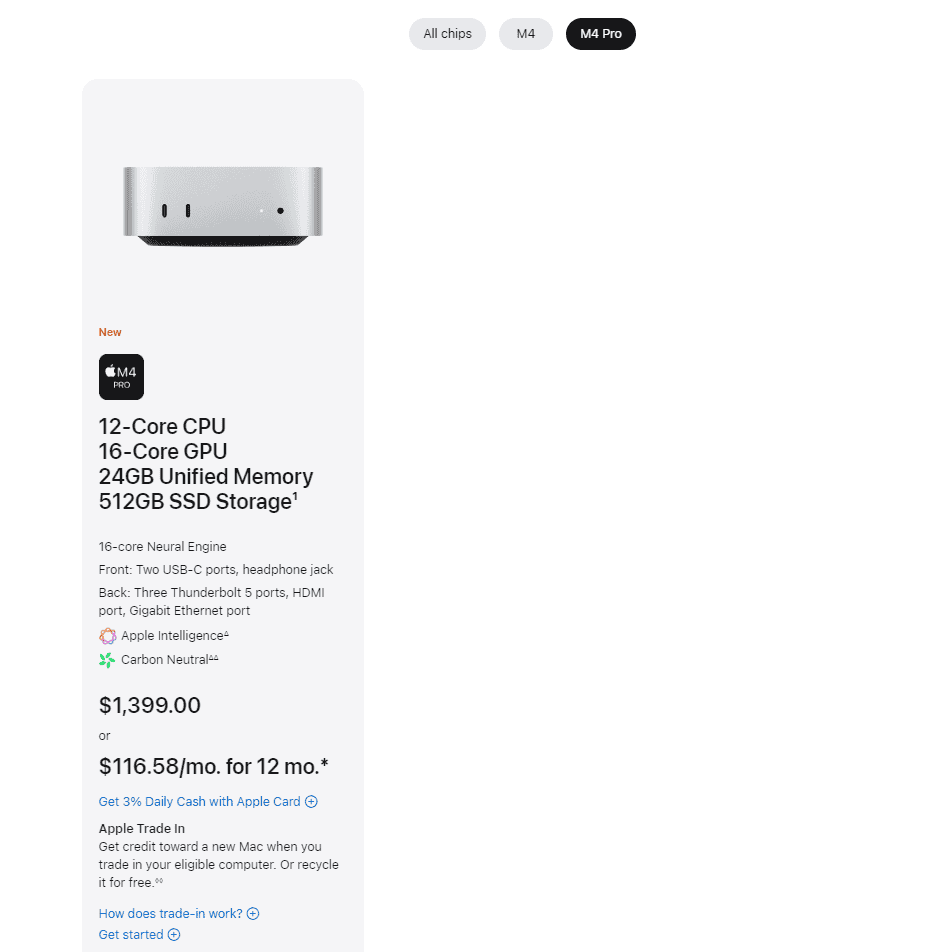Switch to the M4 chip filter
The height and width of the screenshot is (952, 945).
(x=526, y=34)
